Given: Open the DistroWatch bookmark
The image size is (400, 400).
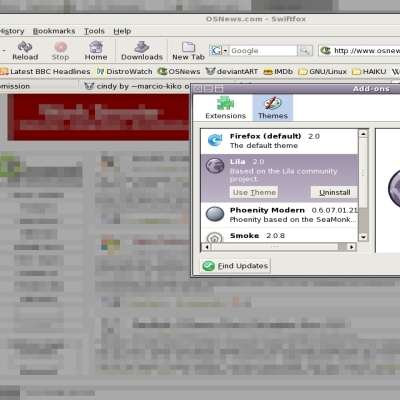Looking at the screenshot, I should pyautogui.click(x=124, y=72).
